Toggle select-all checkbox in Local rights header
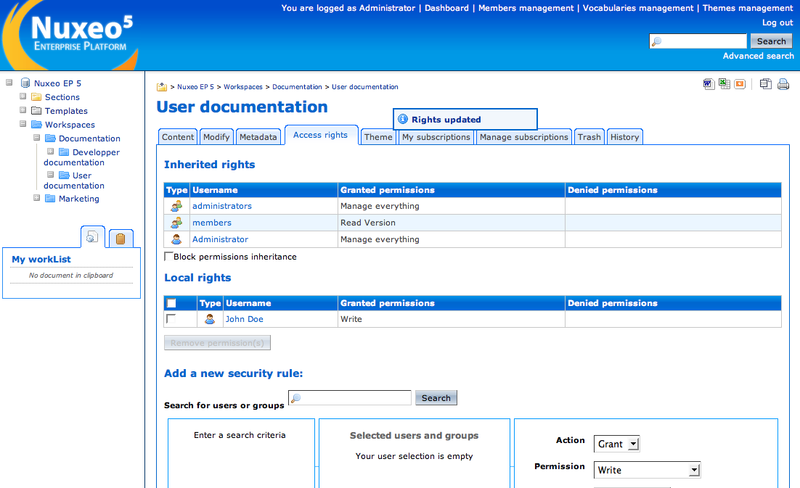 [x=171, y=303]
